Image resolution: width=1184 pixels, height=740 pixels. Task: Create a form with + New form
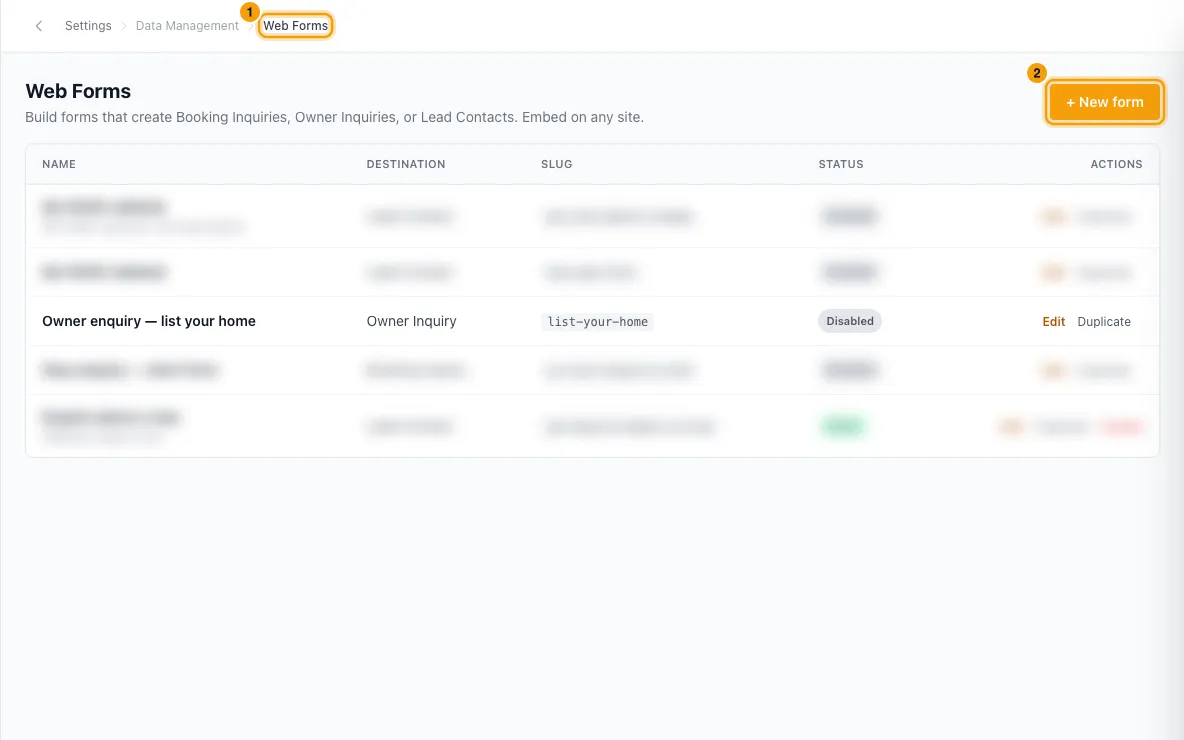pos(1104,102)
